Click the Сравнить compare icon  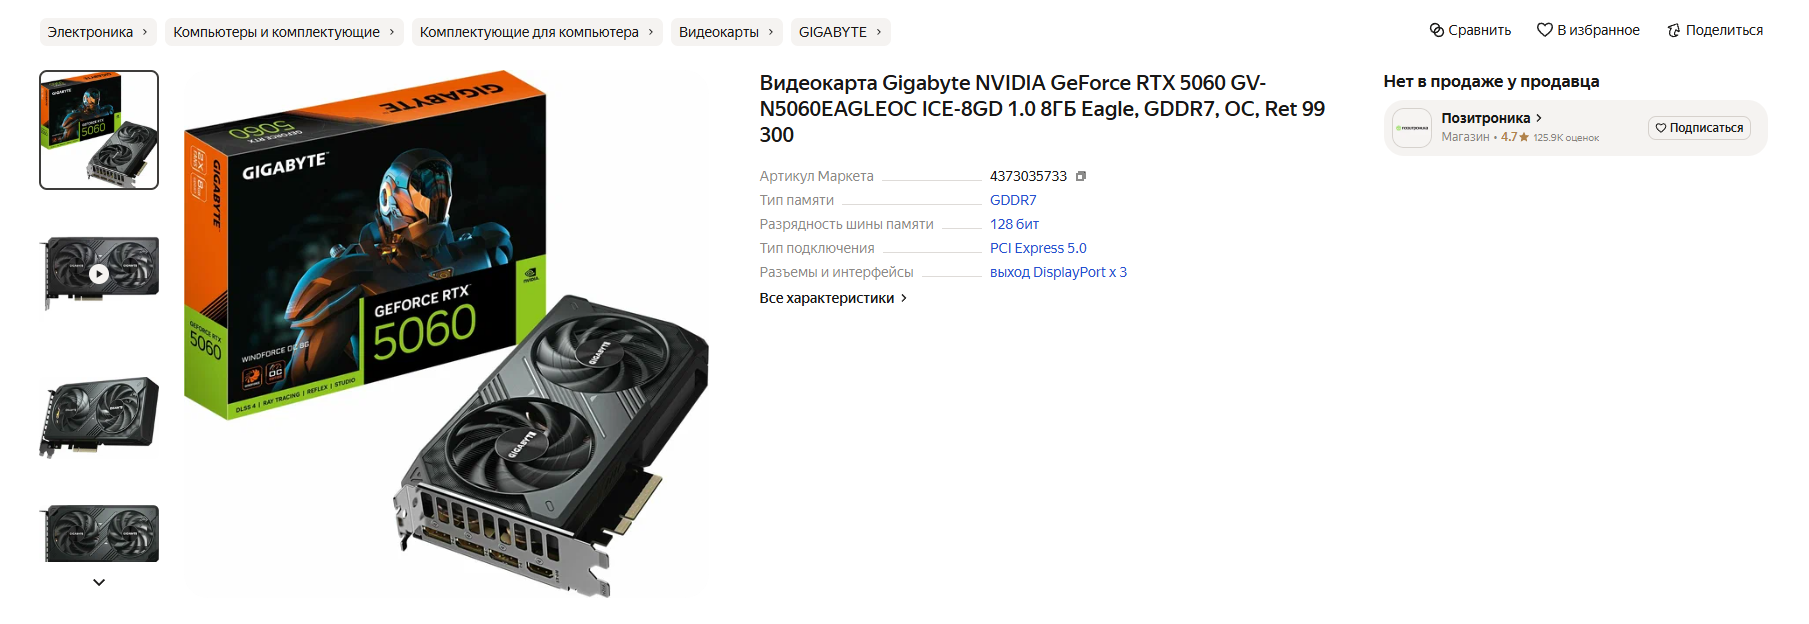pyautogui.click(x=1436, y=30)
